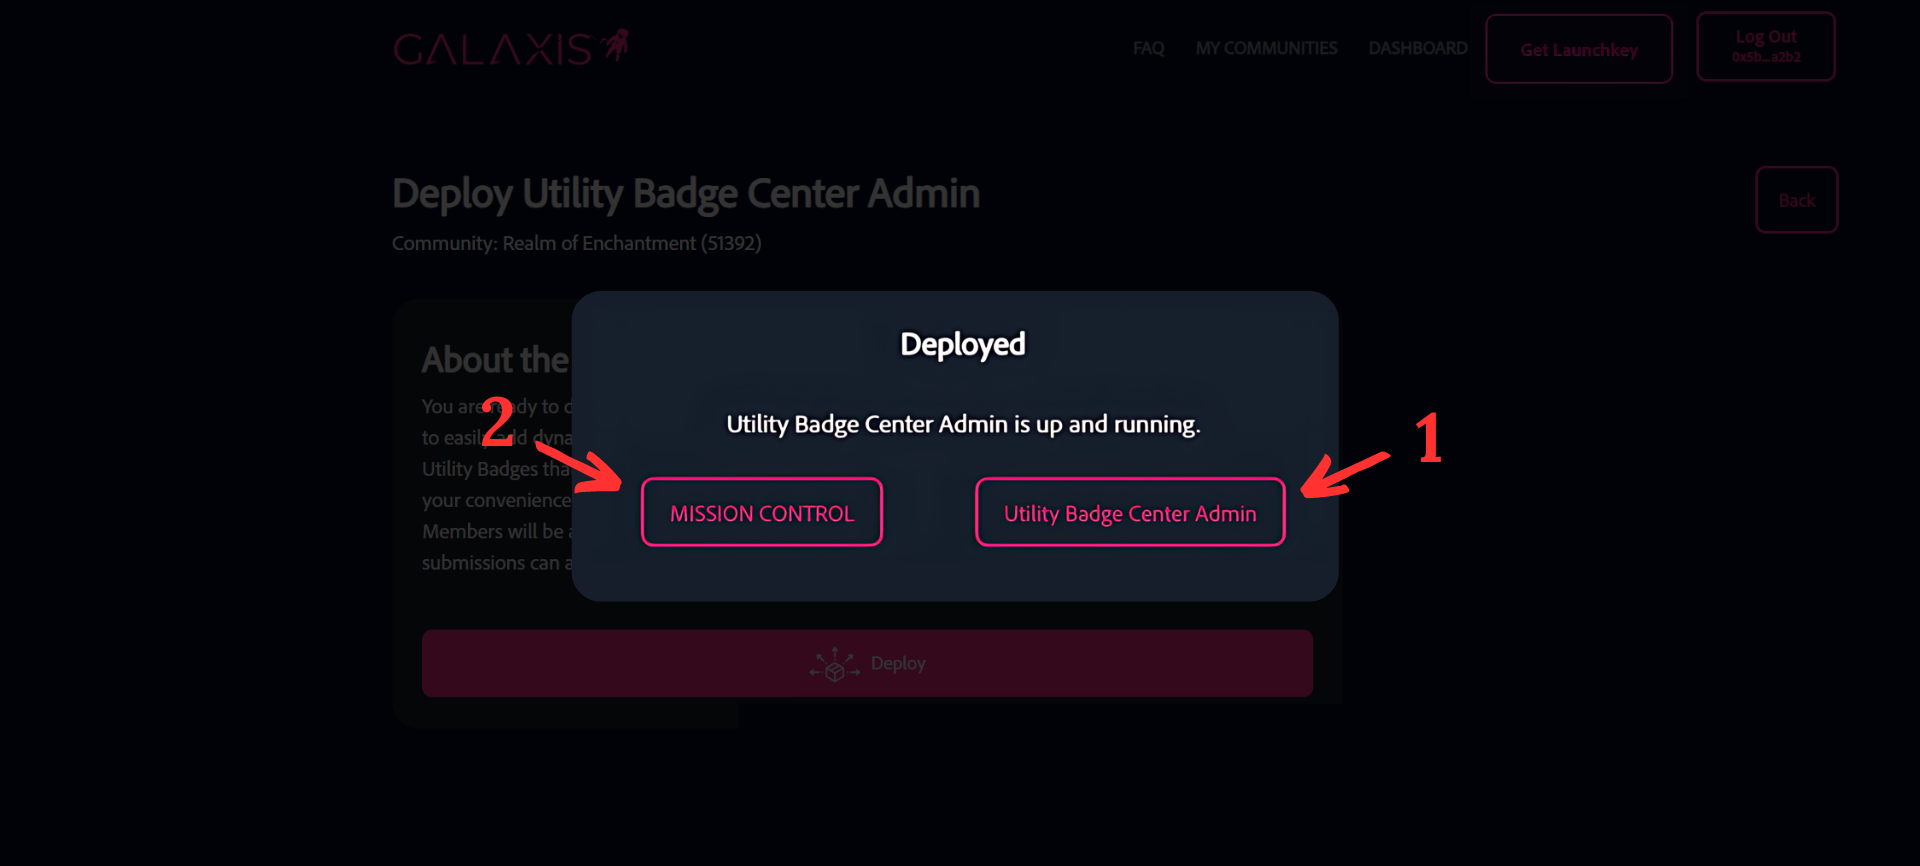The width and height of the screenshot is (1920, 866).
Task: Click the box icon on the Deploy bar
Action: coord(835,665)
